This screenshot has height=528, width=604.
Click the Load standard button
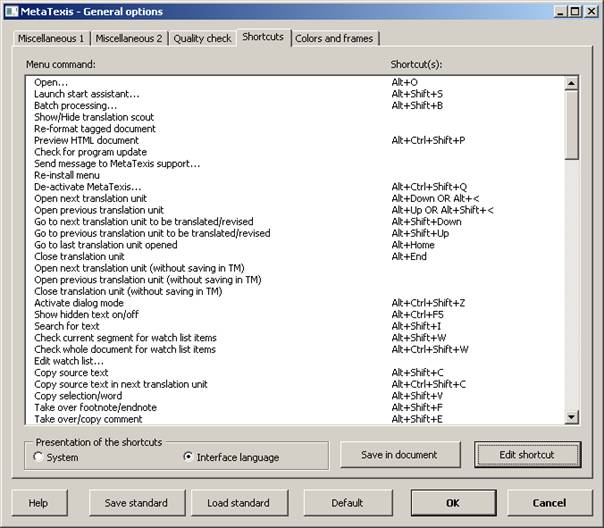tap(238, 503)
